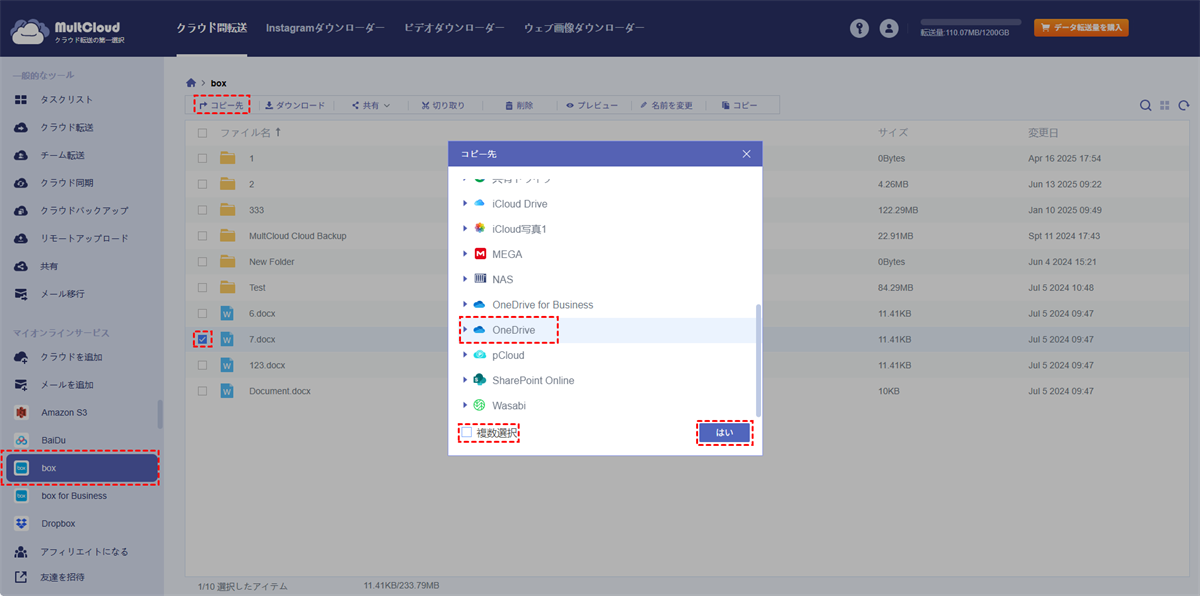Select BaiDu cloud service
This screenshot has height=596, width=1200.
point(54,440)
